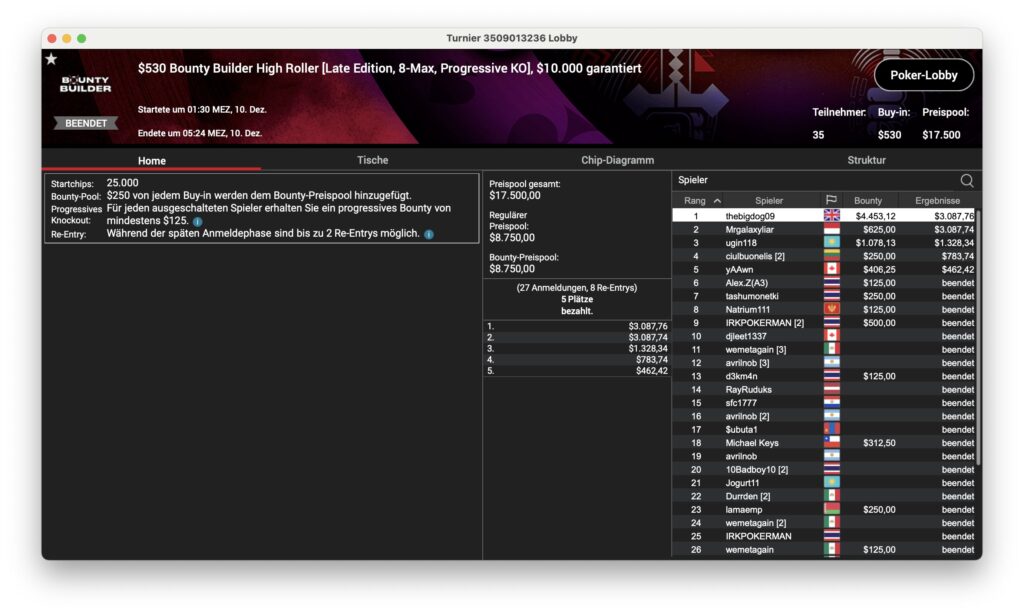Click $ubuta1's country flag
The width and height of the screenshot is (1024, 615).
[831, 429]
